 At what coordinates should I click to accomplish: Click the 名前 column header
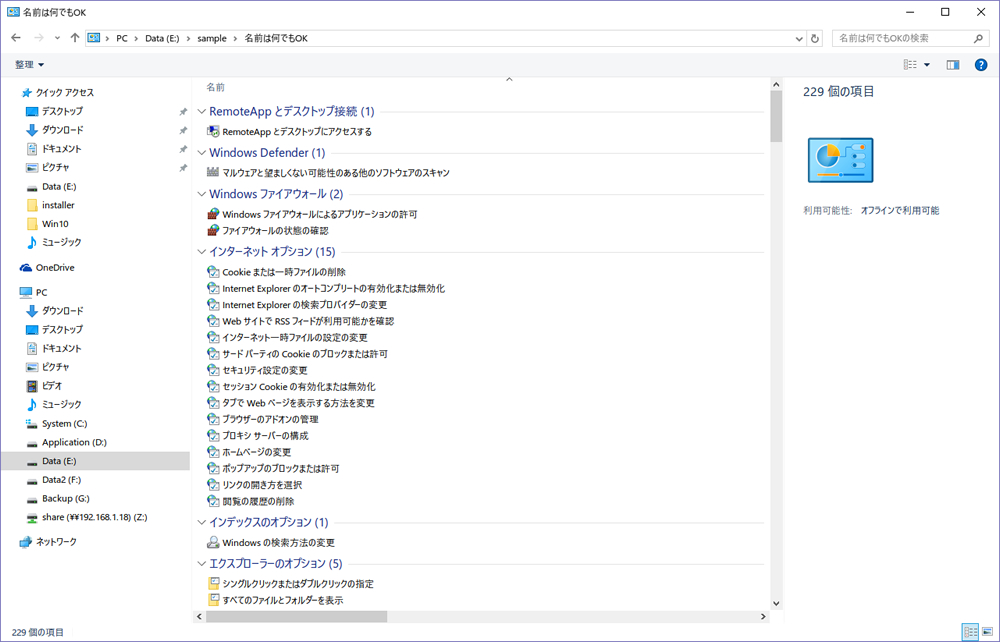tap(216, 87)
